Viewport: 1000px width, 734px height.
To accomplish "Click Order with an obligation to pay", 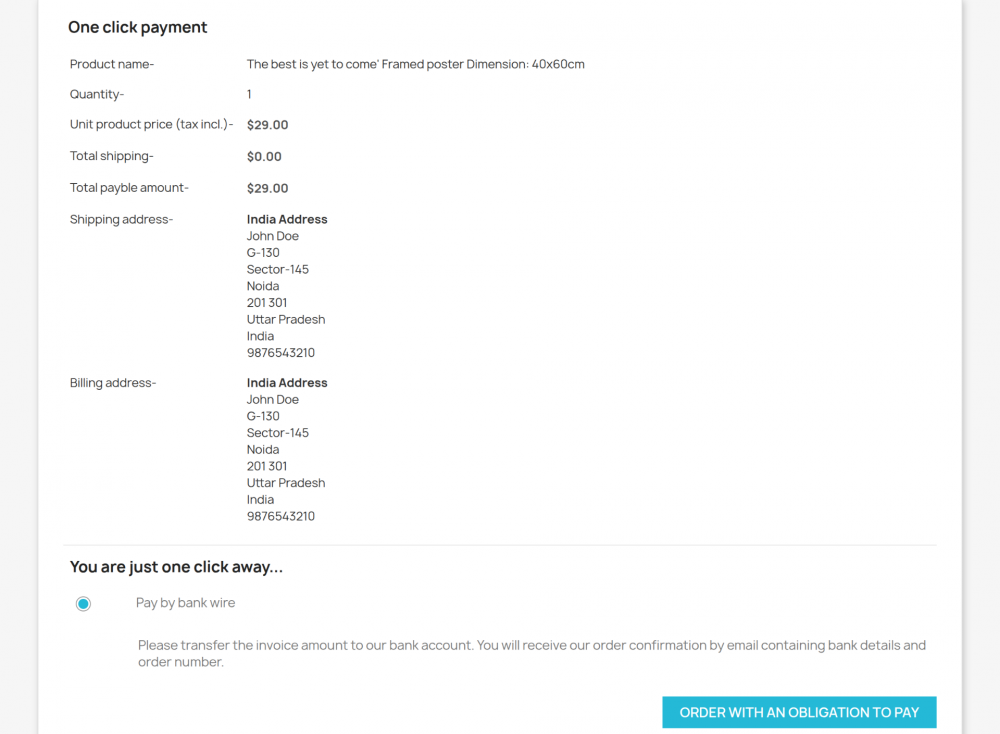I will pyautogui.click(x=799, y=712).
